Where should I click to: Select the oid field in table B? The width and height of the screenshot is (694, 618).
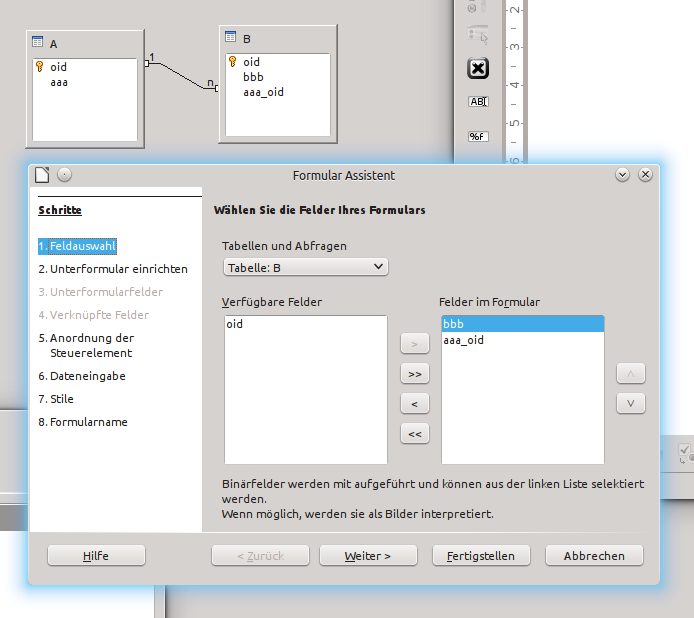tap(251, 62)
